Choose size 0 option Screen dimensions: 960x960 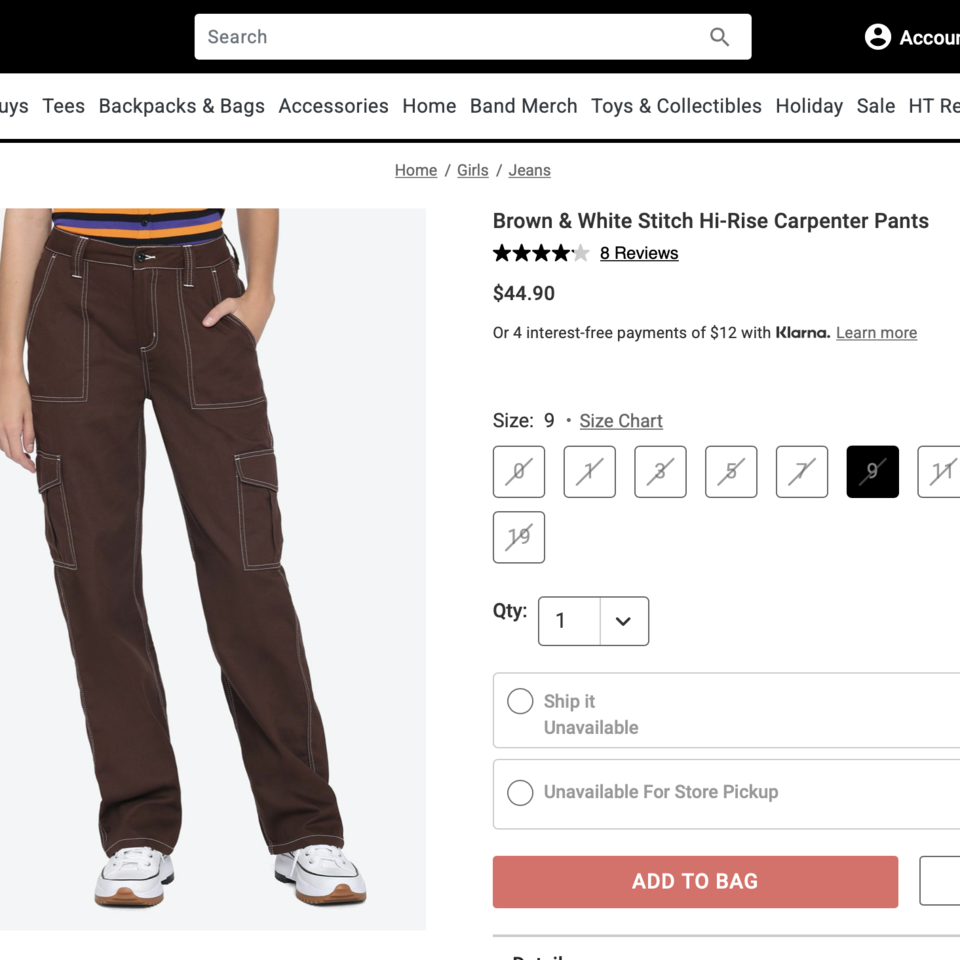(x=519, y=472)
